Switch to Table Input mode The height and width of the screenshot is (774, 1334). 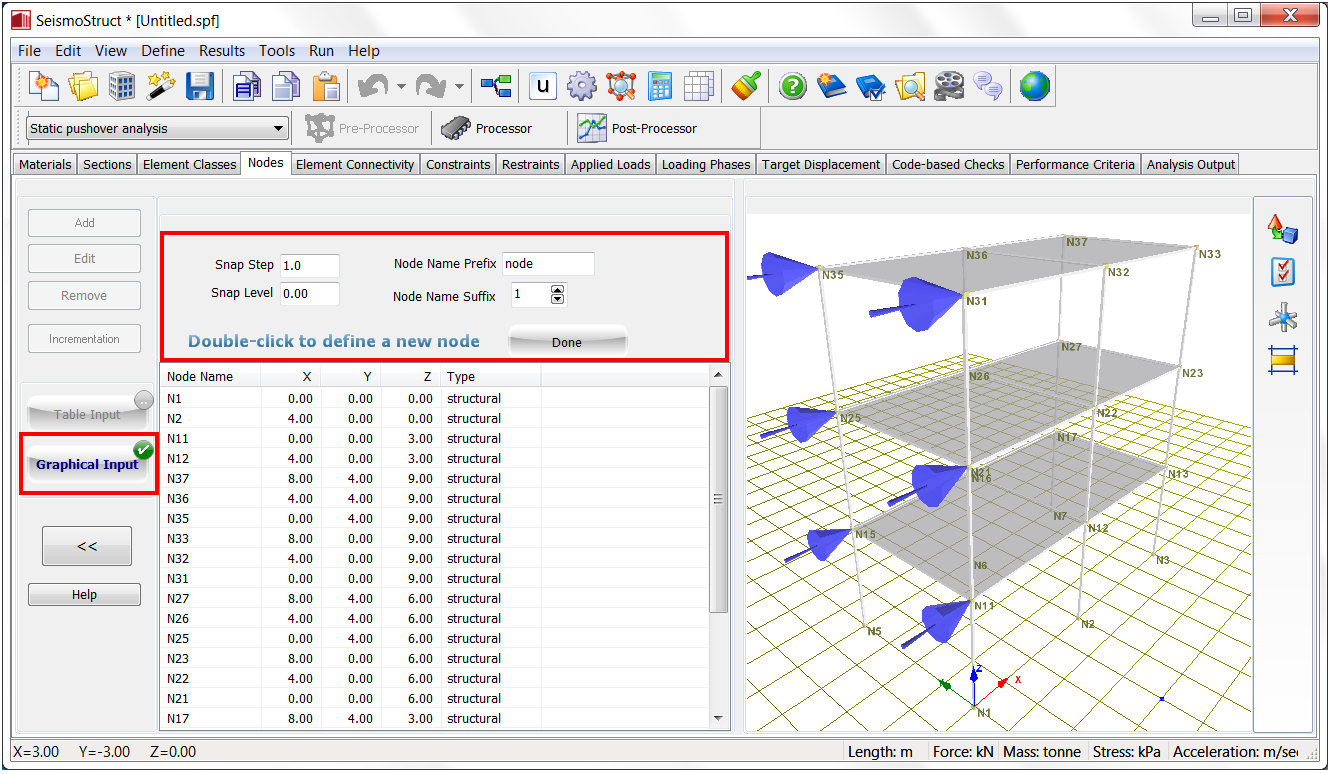87,414
